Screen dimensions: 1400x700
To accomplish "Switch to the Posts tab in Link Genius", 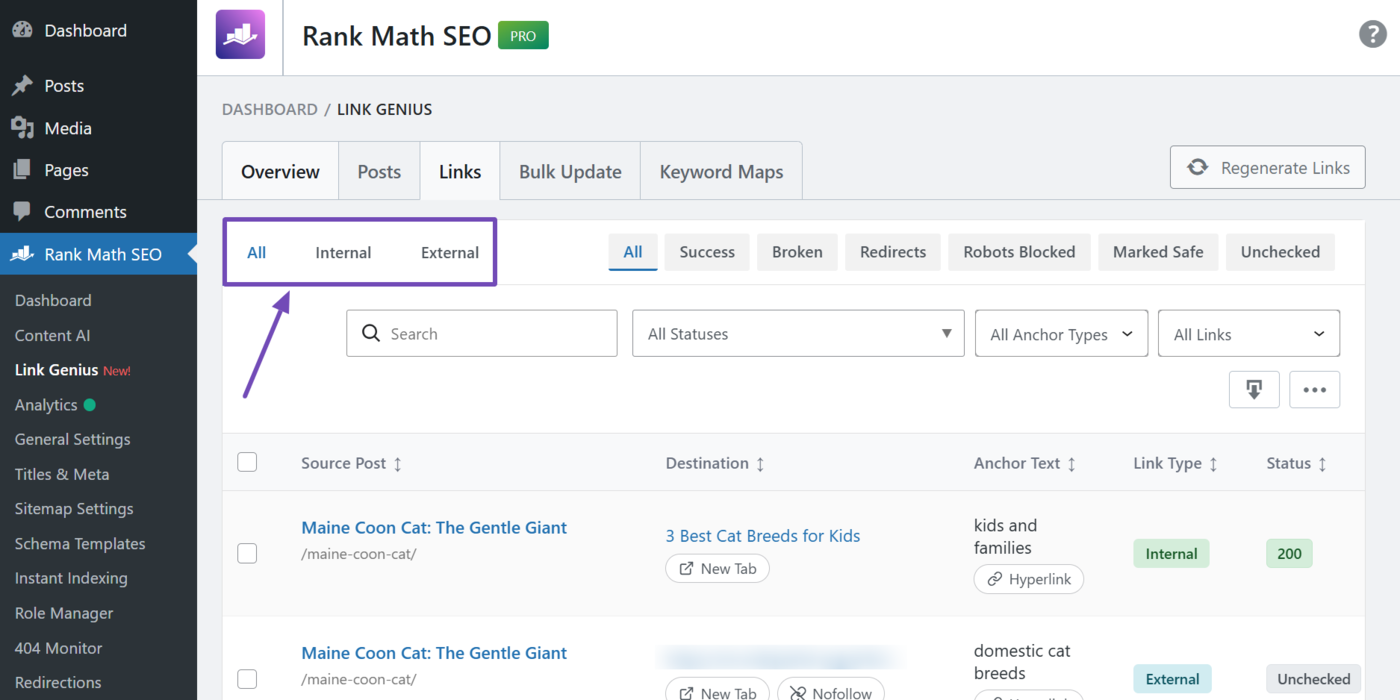I will coord(379,171).
